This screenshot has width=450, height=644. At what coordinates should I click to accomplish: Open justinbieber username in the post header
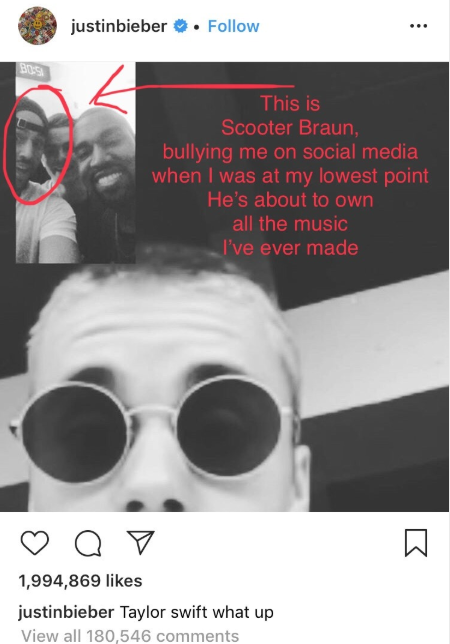click(119, 26)
